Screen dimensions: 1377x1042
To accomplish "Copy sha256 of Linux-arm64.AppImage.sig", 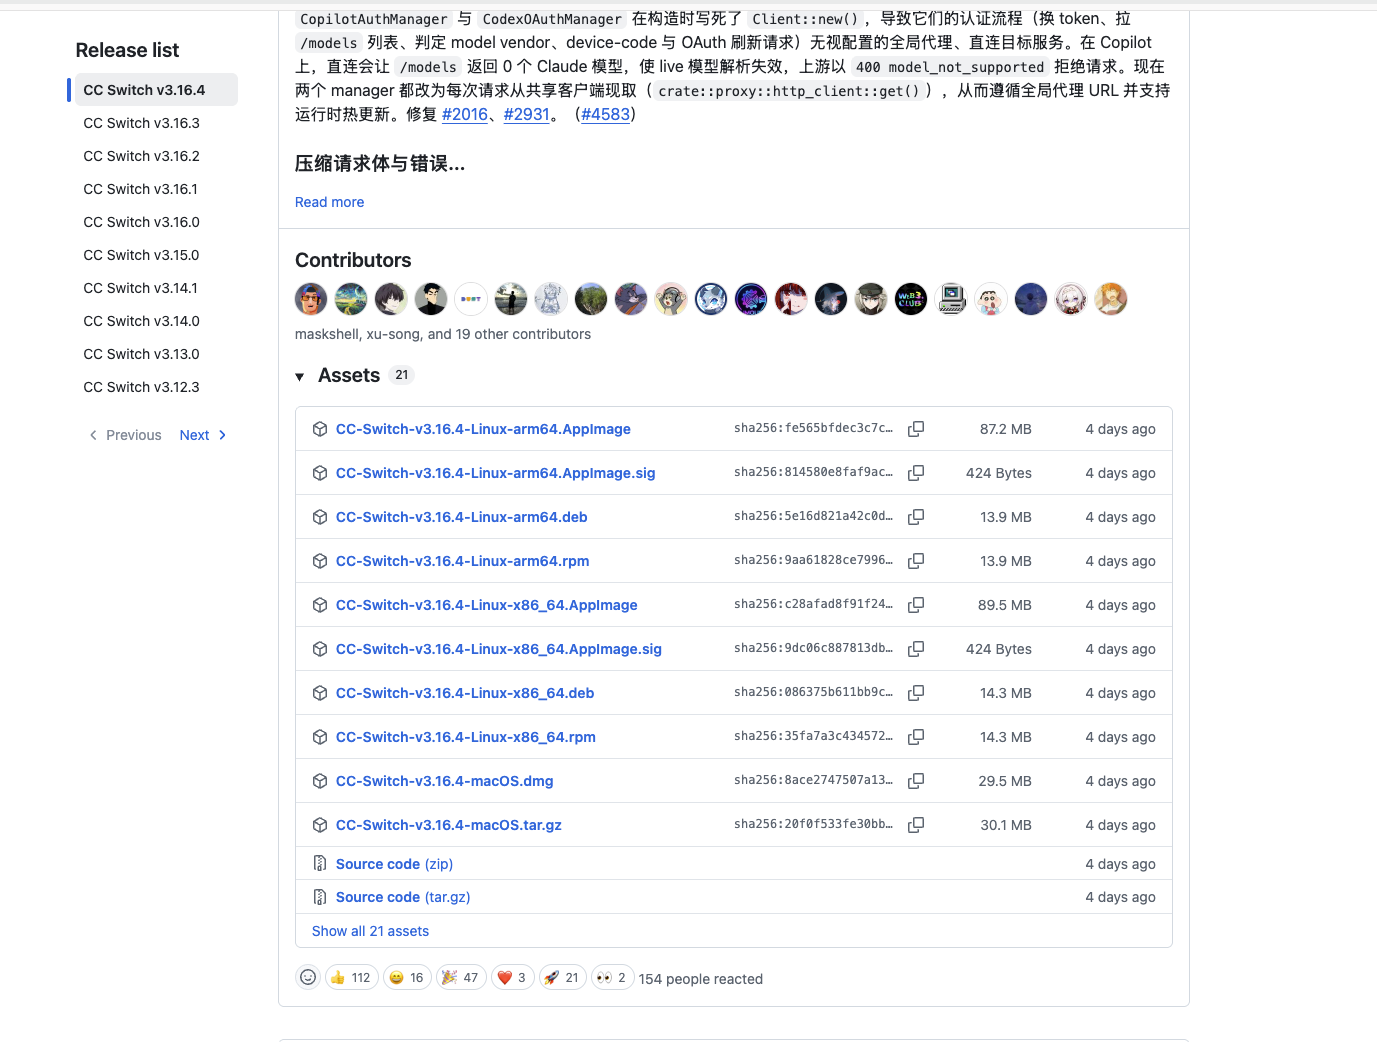I will click(x=915, y=473).
